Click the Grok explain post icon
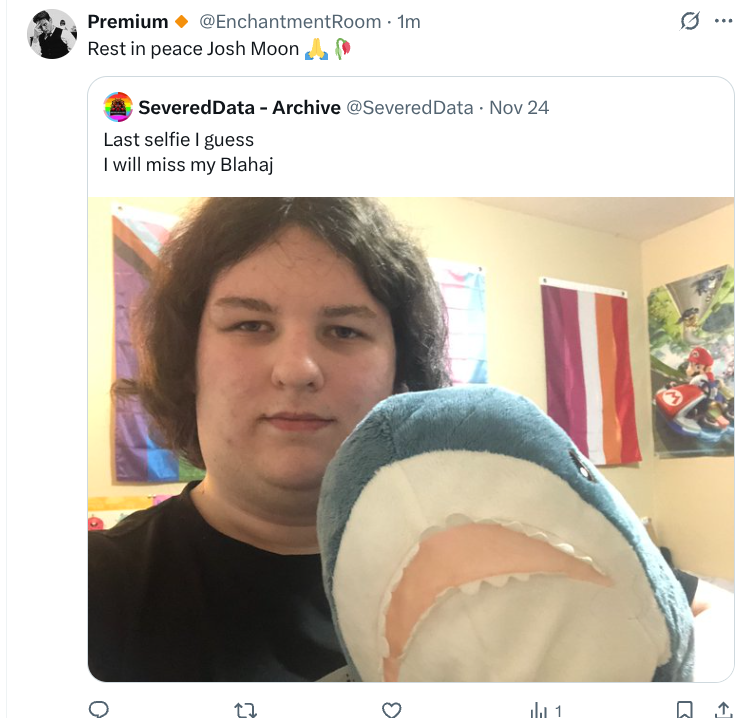The width and height of the screenshot is (750, 718). tap(689, 21)
